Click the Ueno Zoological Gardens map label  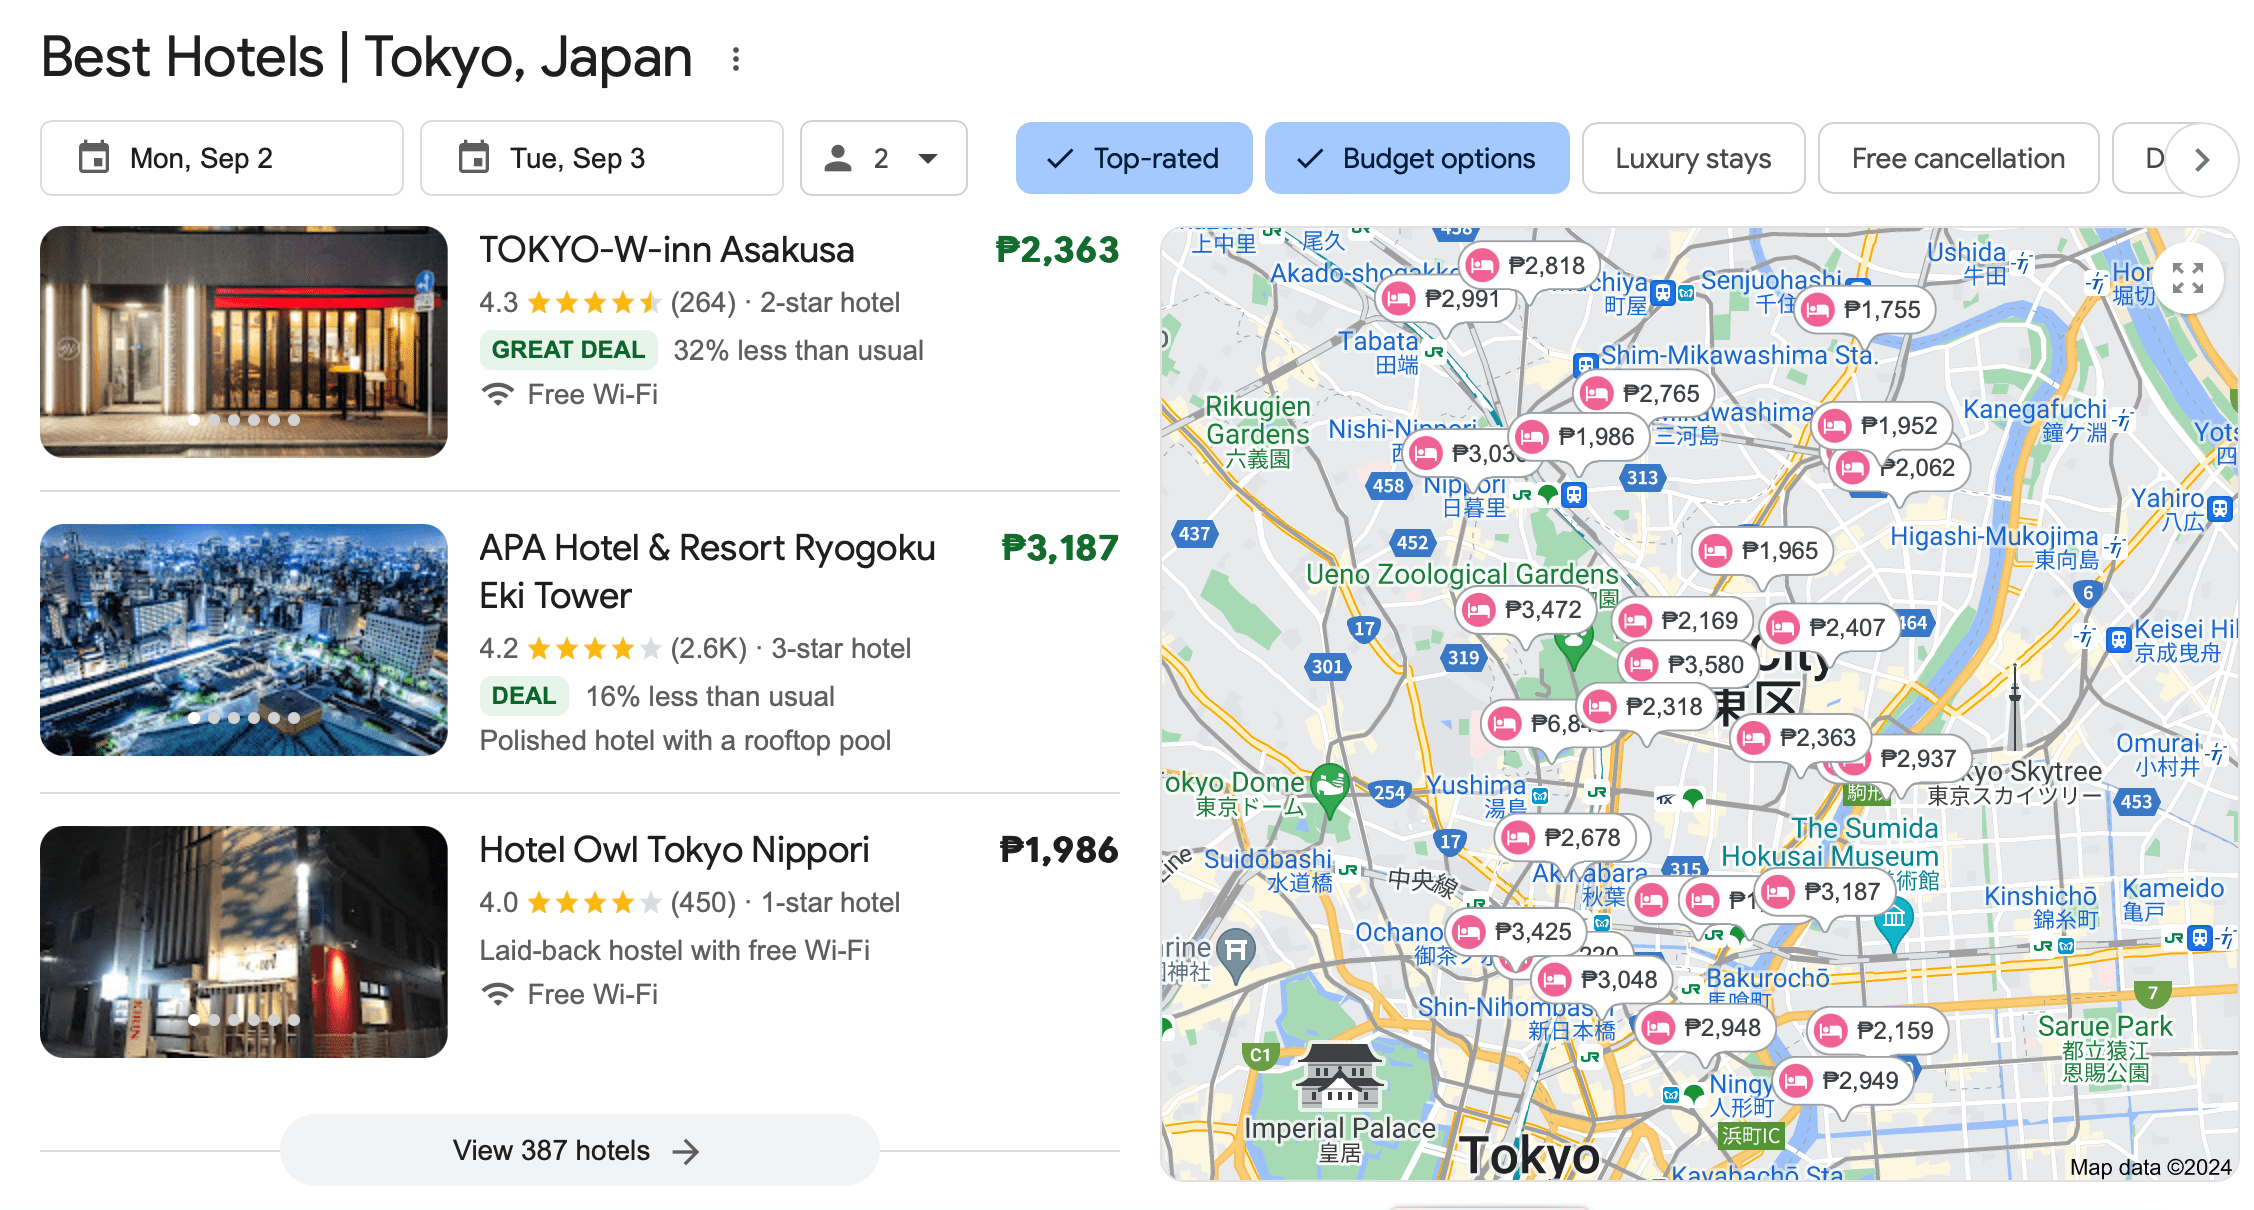[1462, 574]
